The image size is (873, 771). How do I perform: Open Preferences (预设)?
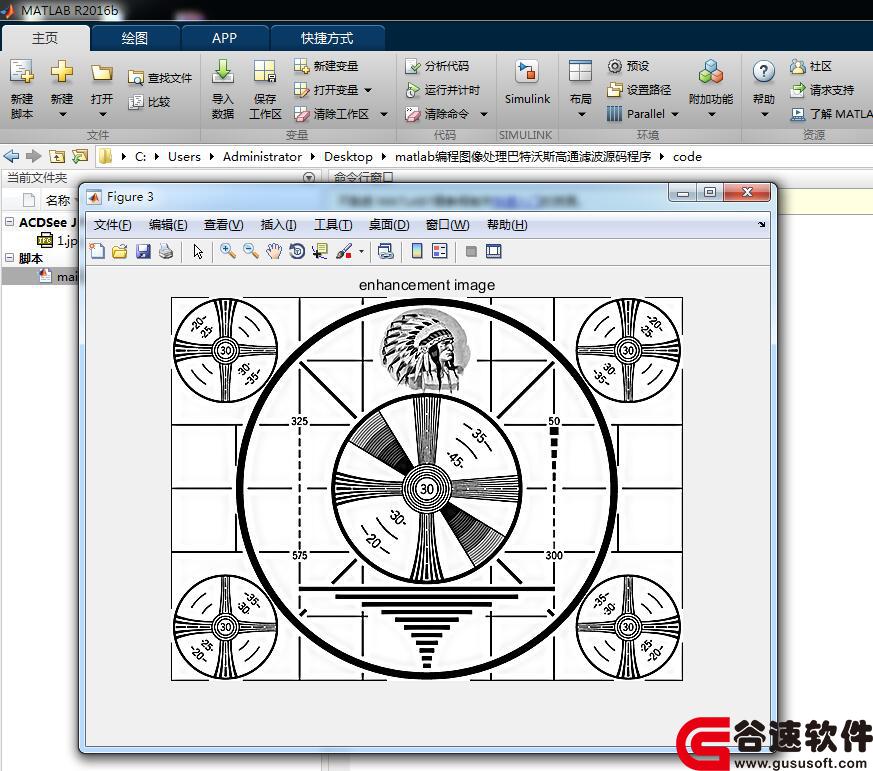[x=628, y=66]
